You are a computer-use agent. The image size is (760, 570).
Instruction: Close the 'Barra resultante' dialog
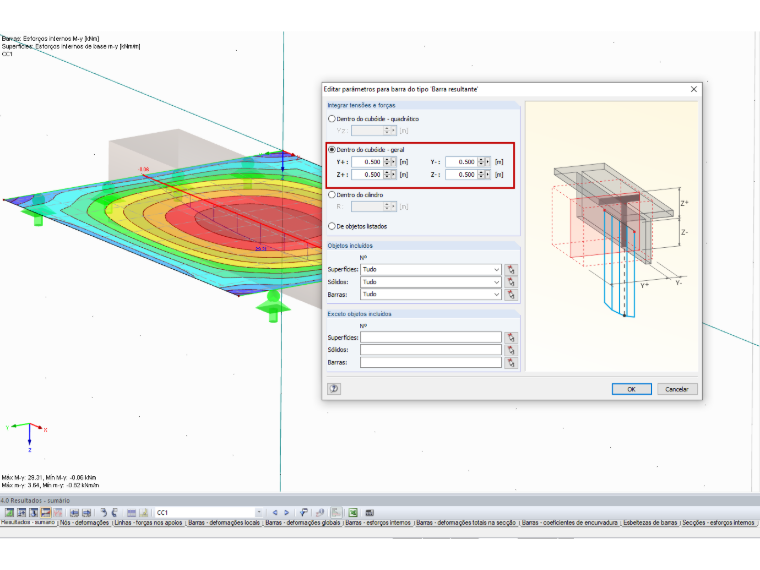pyautogui.click(x=694, y=89)
